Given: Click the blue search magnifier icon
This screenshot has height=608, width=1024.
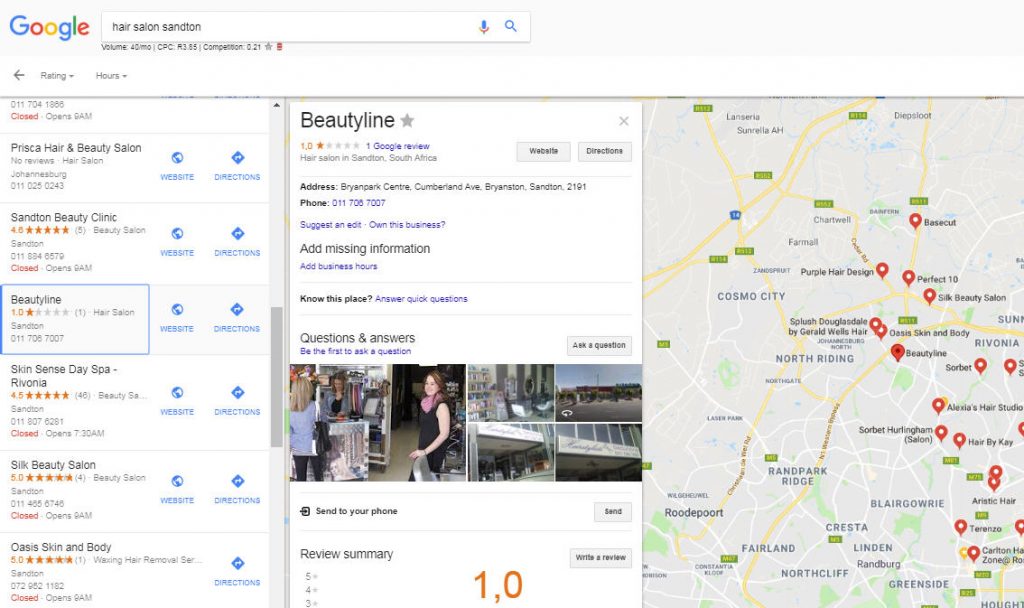Looking at the screenshot, I should tap(511, 26).
